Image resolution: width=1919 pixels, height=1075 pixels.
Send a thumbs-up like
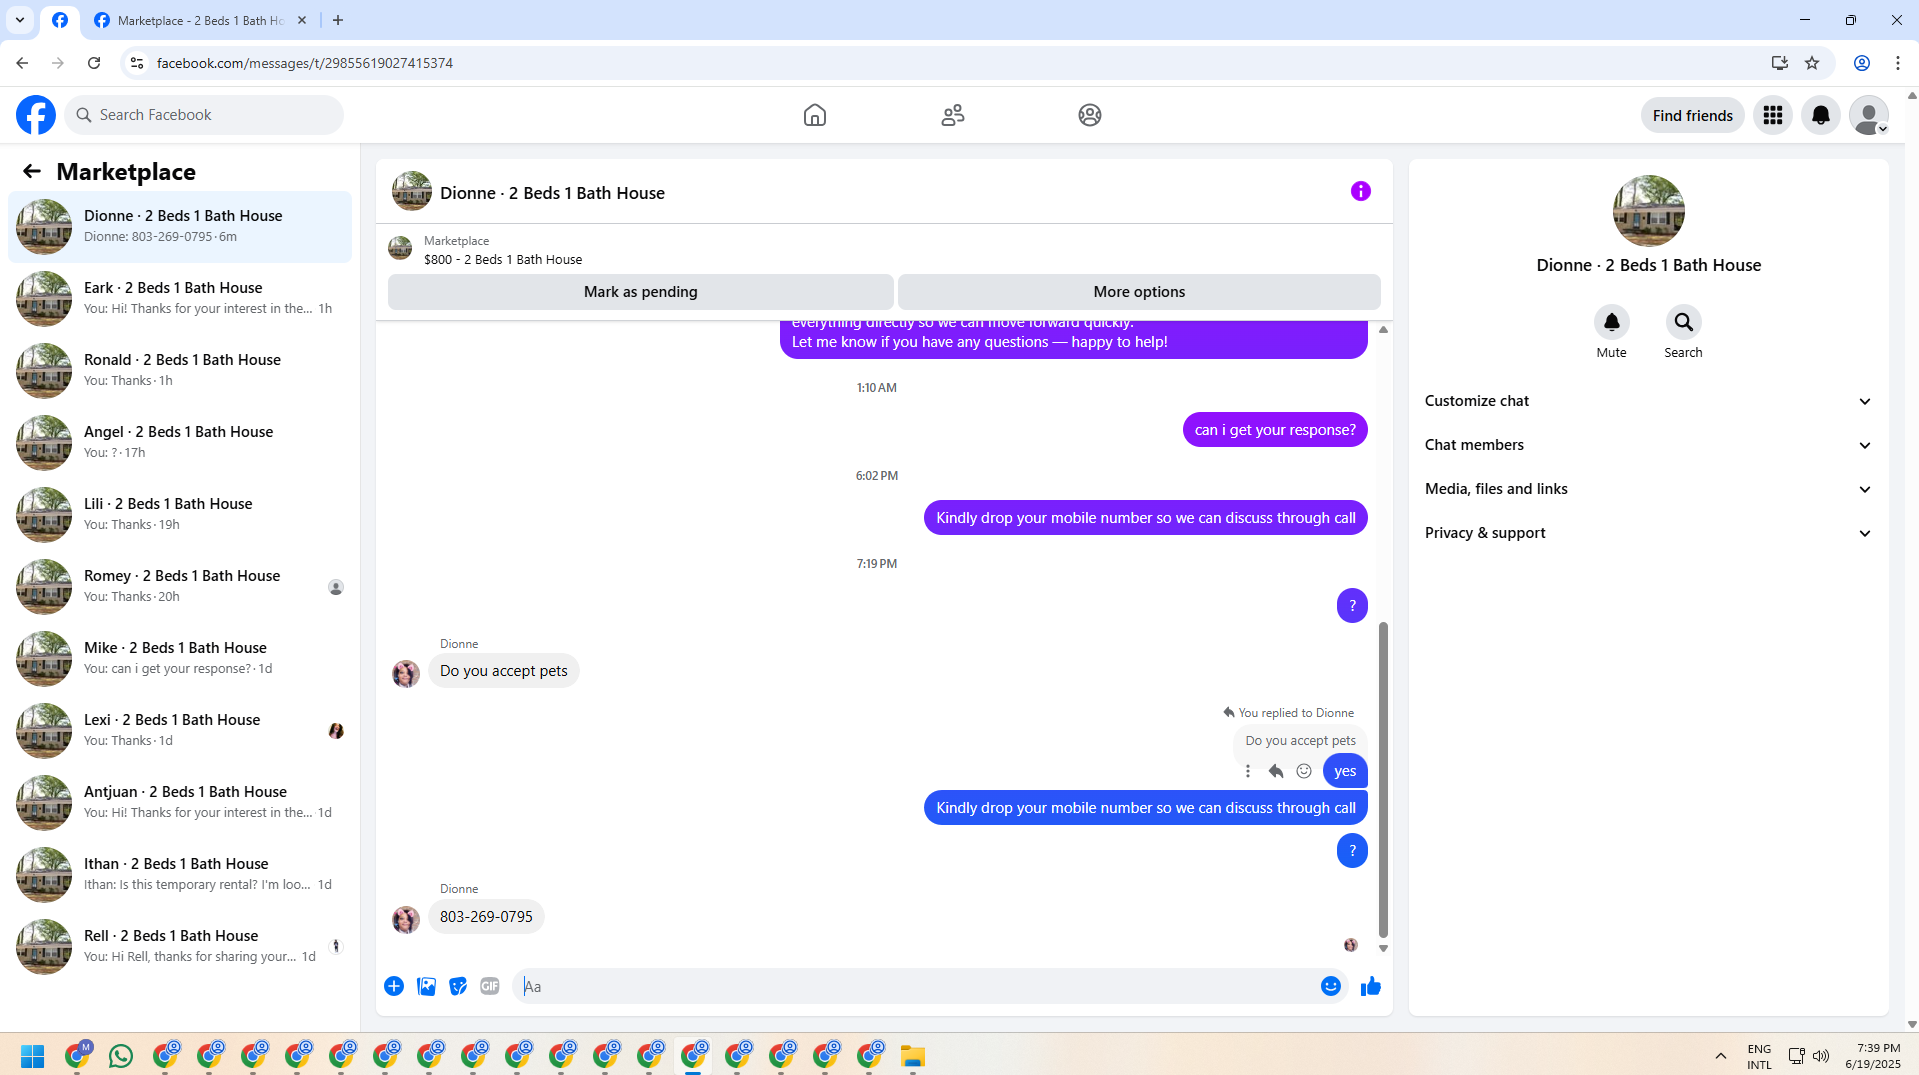pyautogui.click(x=1371, y=986)
